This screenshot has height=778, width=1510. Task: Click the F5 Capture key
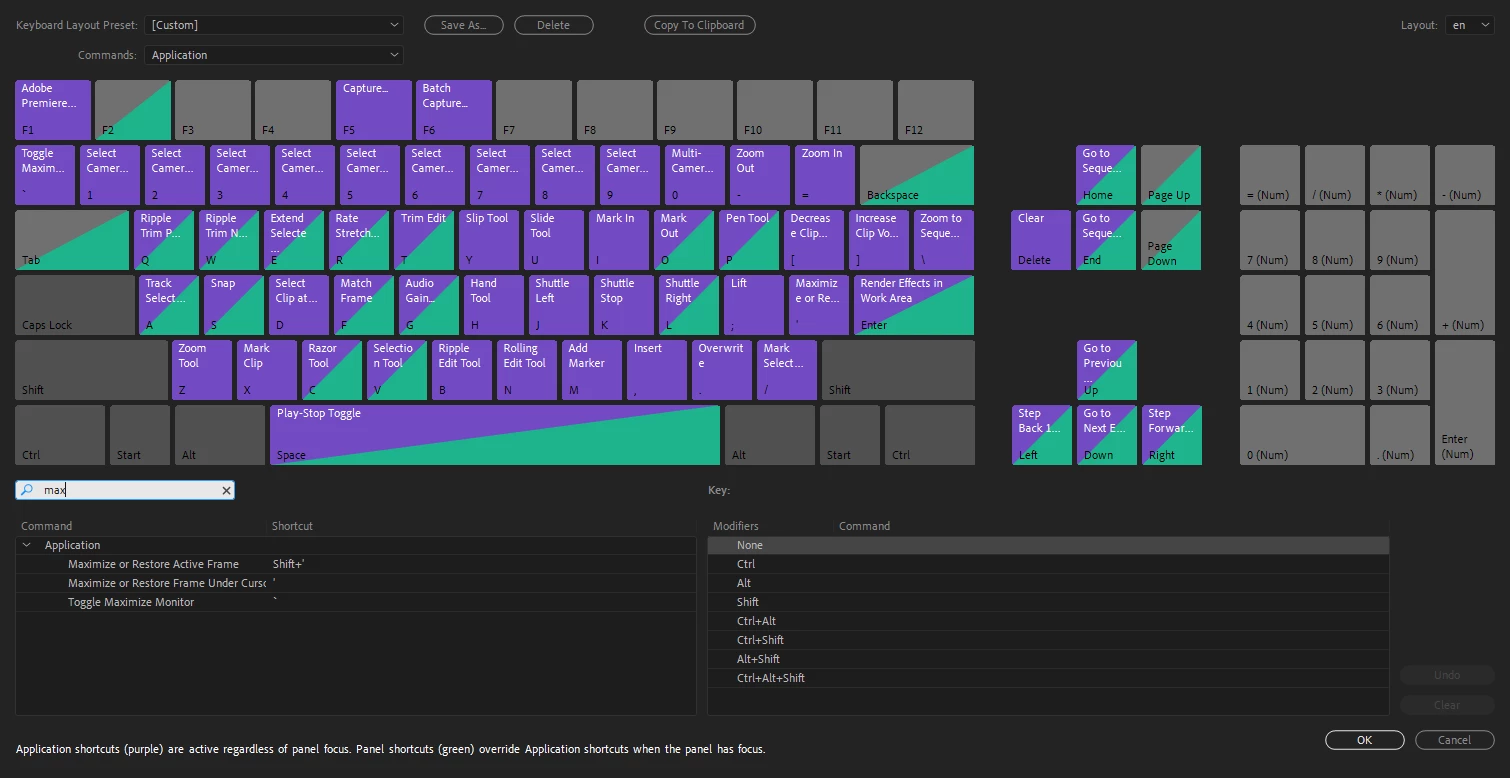coord(374,110)
